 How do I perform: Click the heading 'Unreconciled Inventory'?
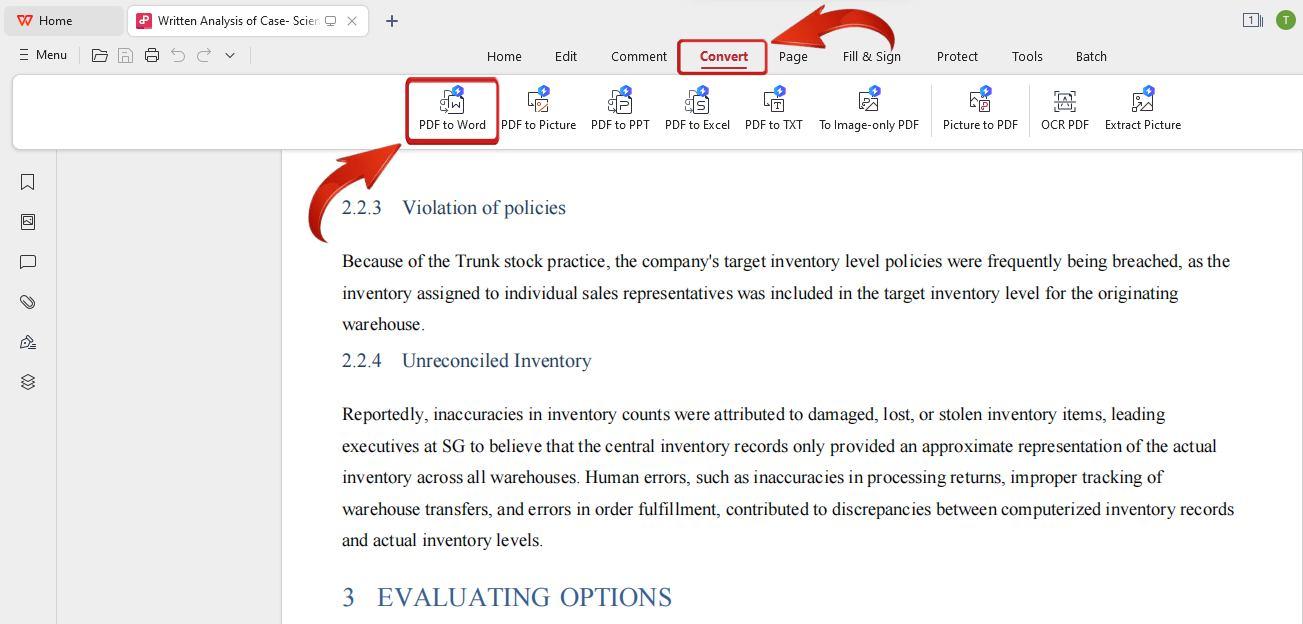(497, 360)
